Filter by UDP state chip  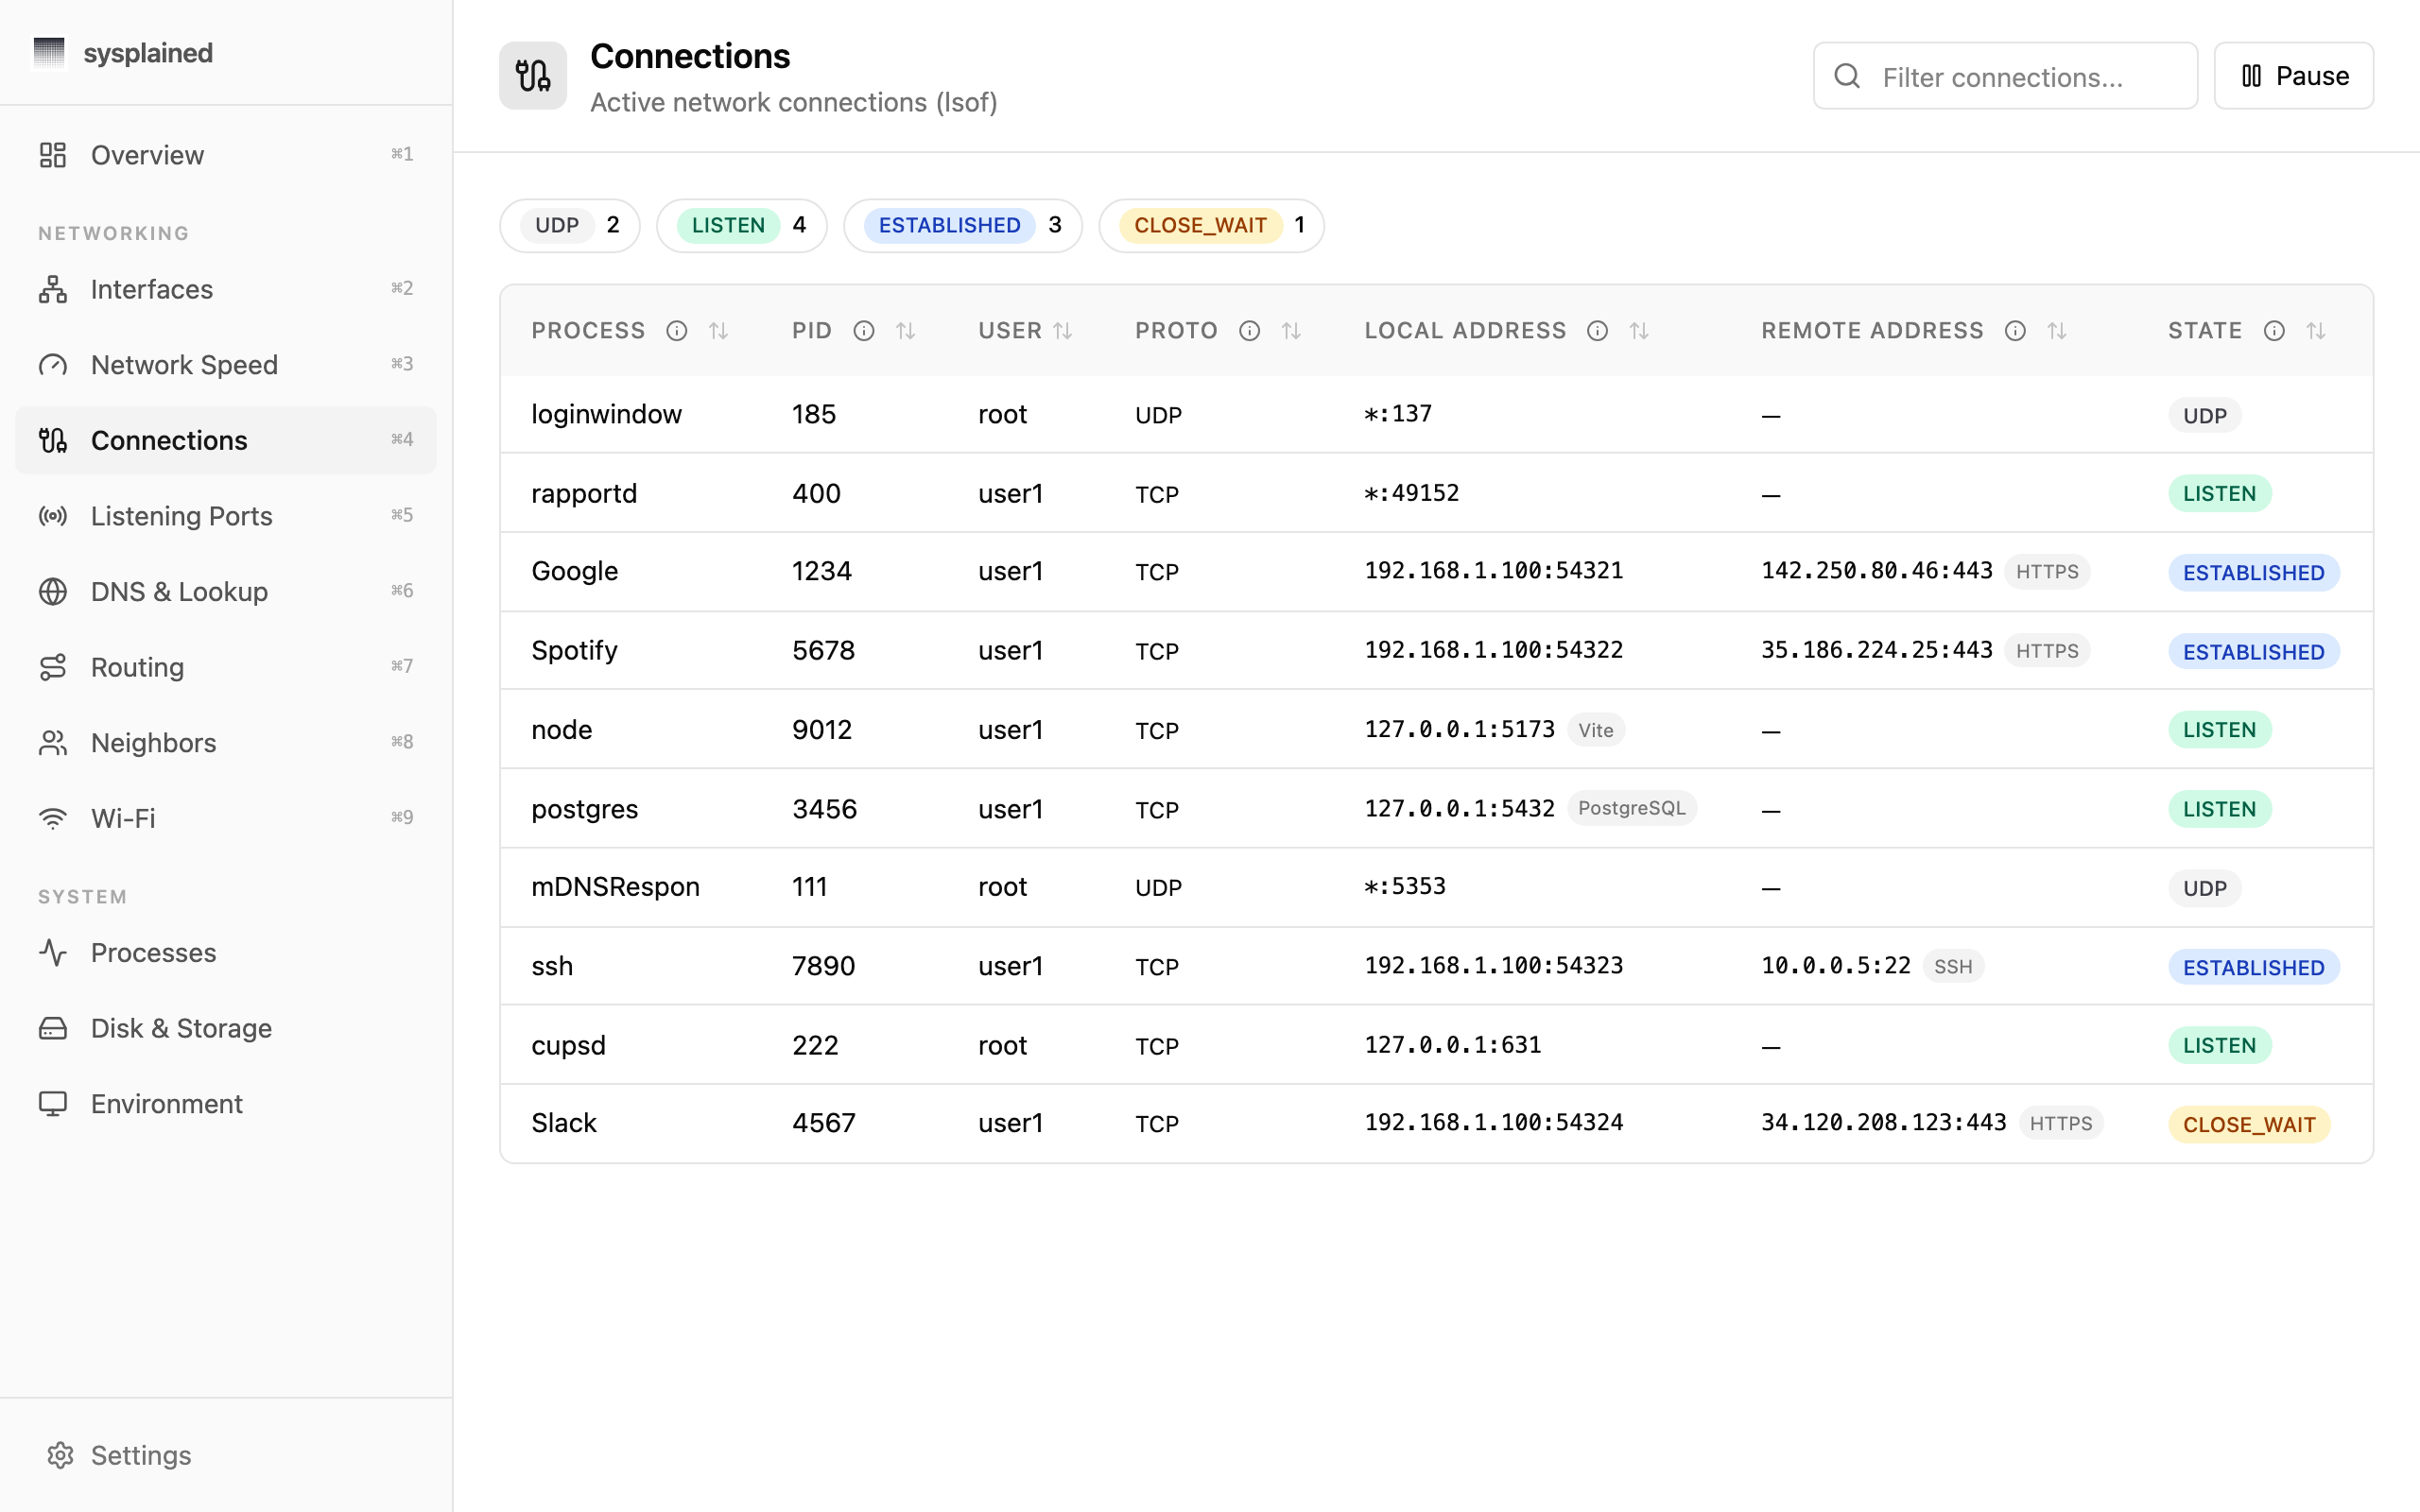point(570,225)
